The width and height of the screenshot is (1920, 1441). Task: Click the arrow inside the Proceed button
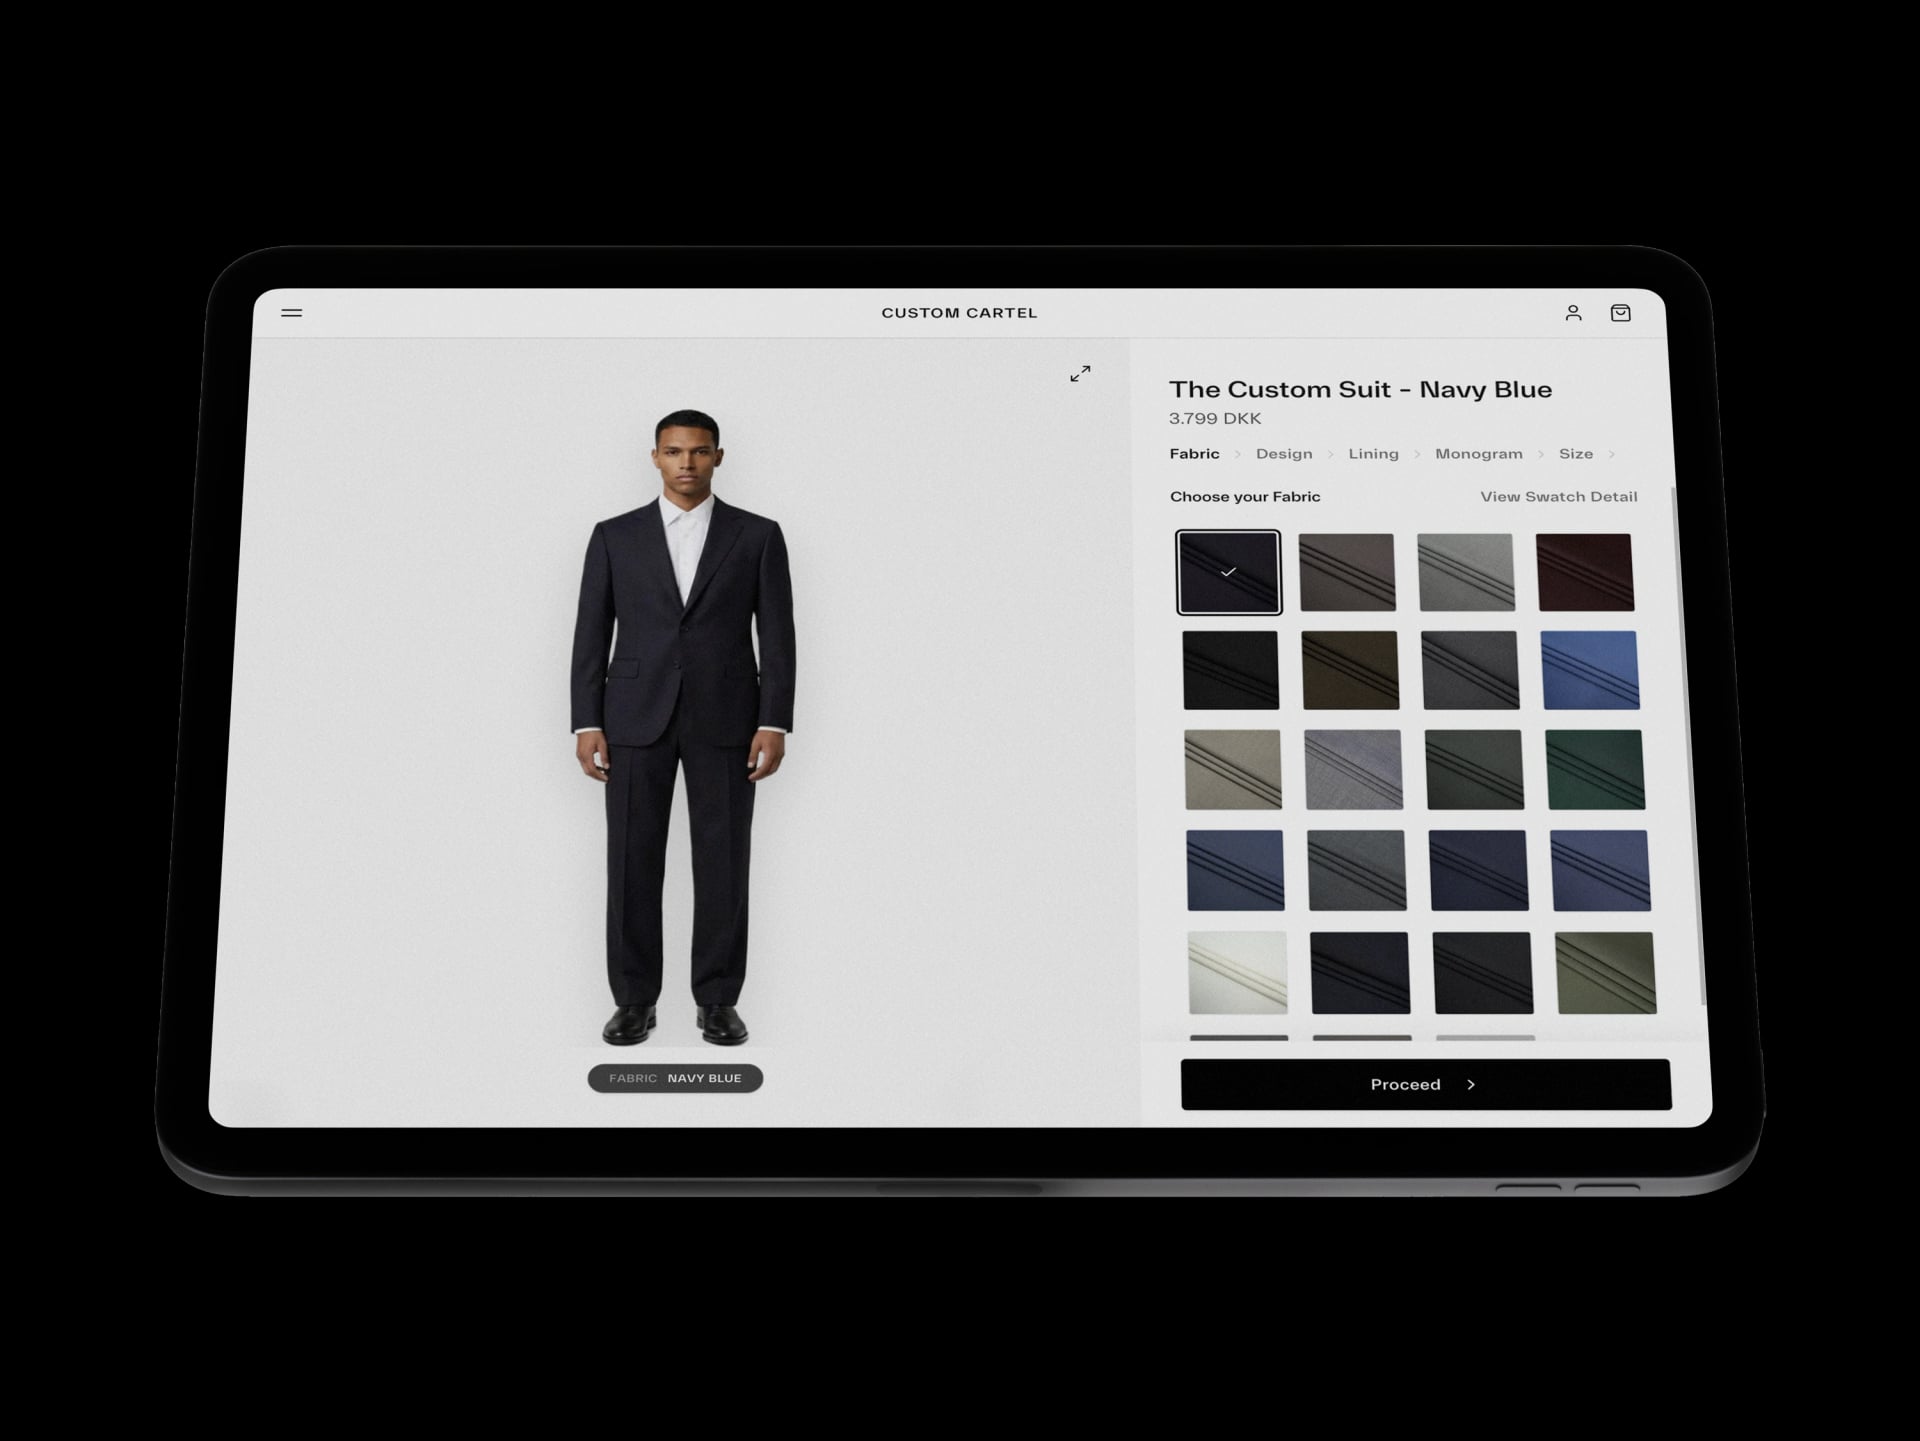[1471, 1085]
